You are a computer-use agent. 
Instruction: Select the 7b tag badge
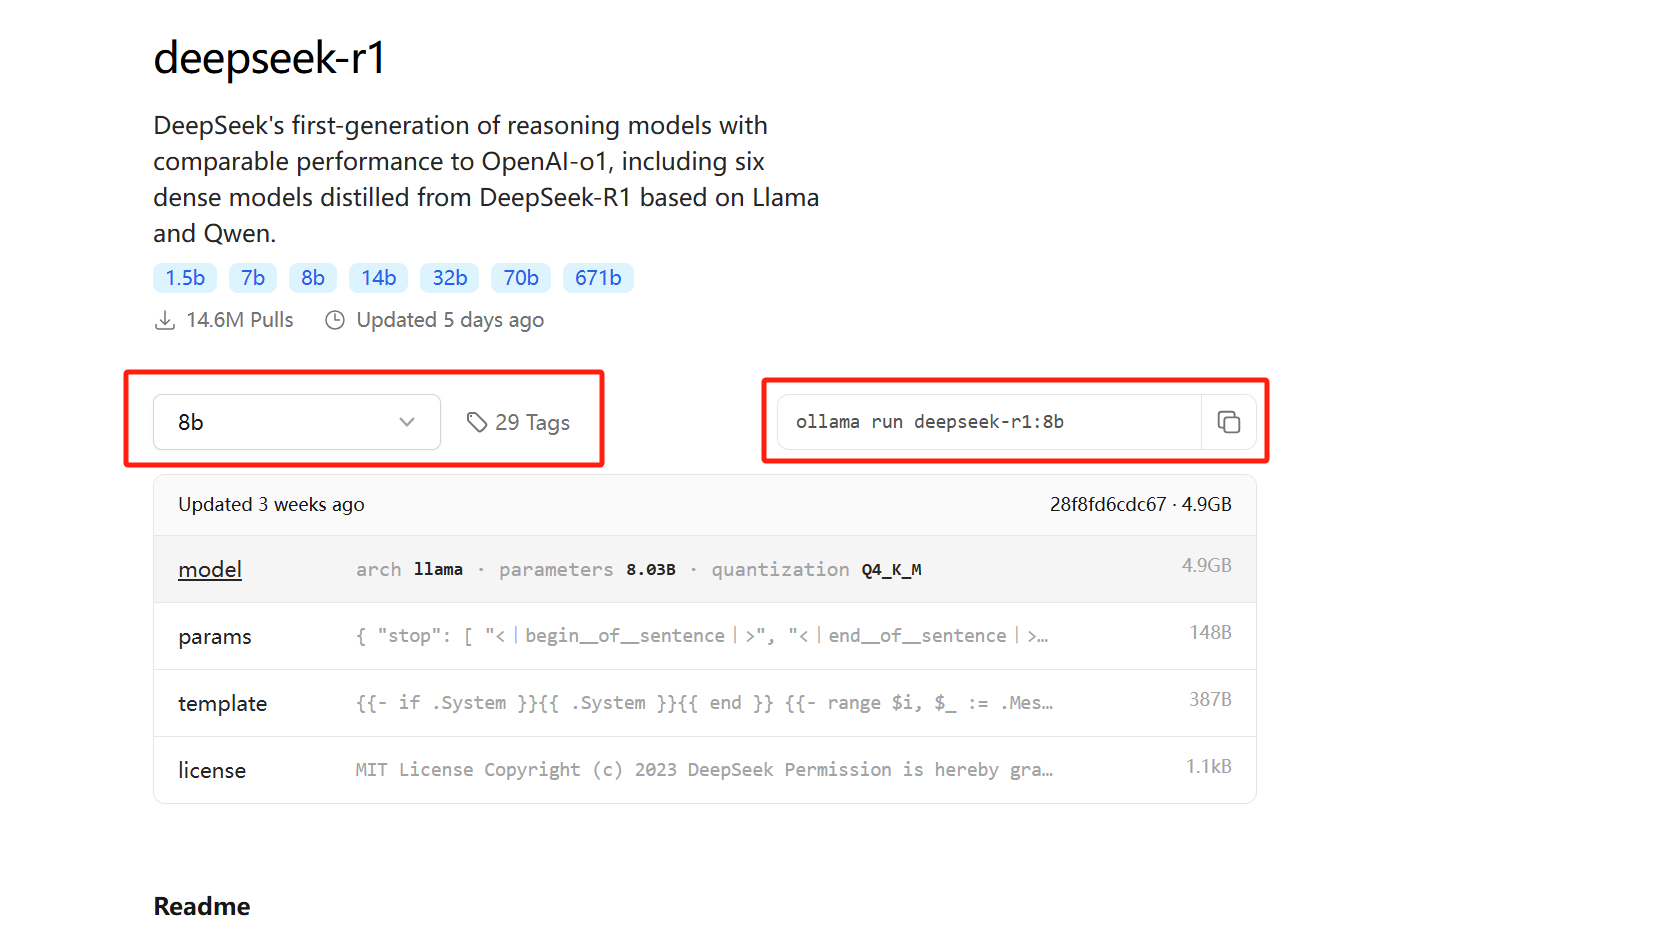point(253,278)
